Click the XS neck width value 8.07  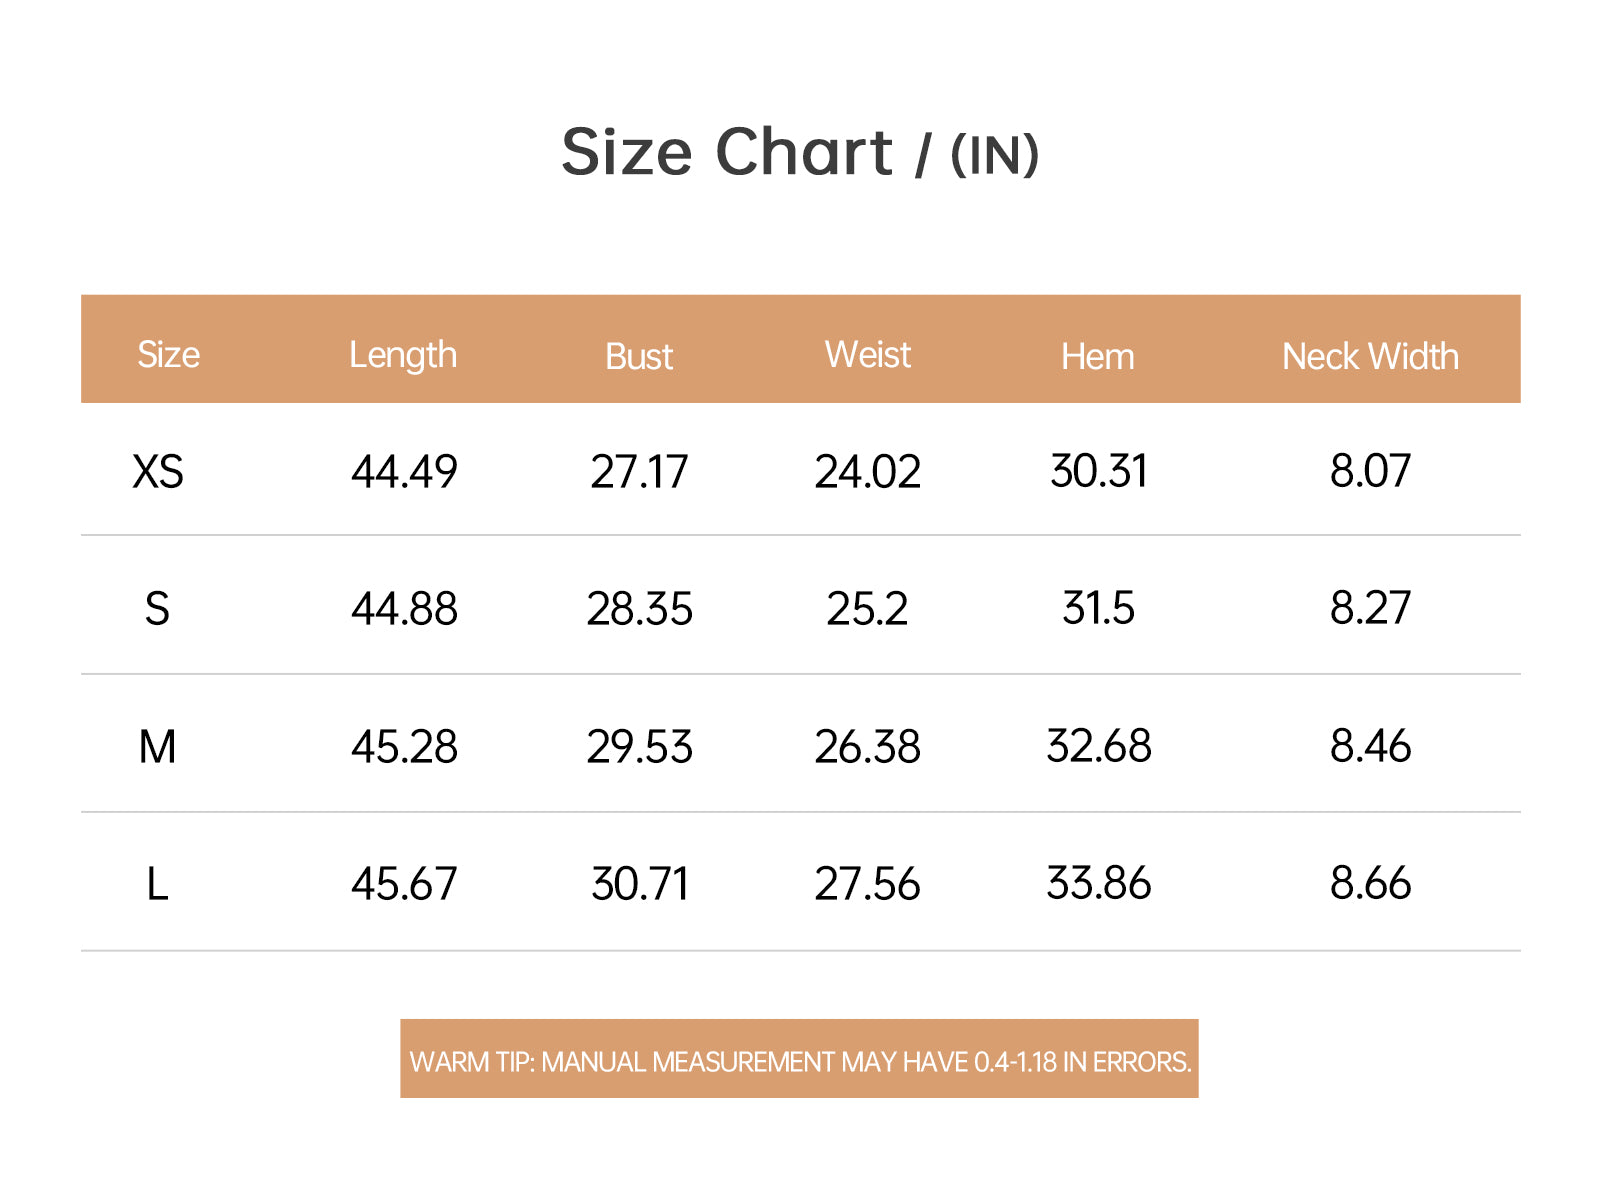tap(1370, 471)
